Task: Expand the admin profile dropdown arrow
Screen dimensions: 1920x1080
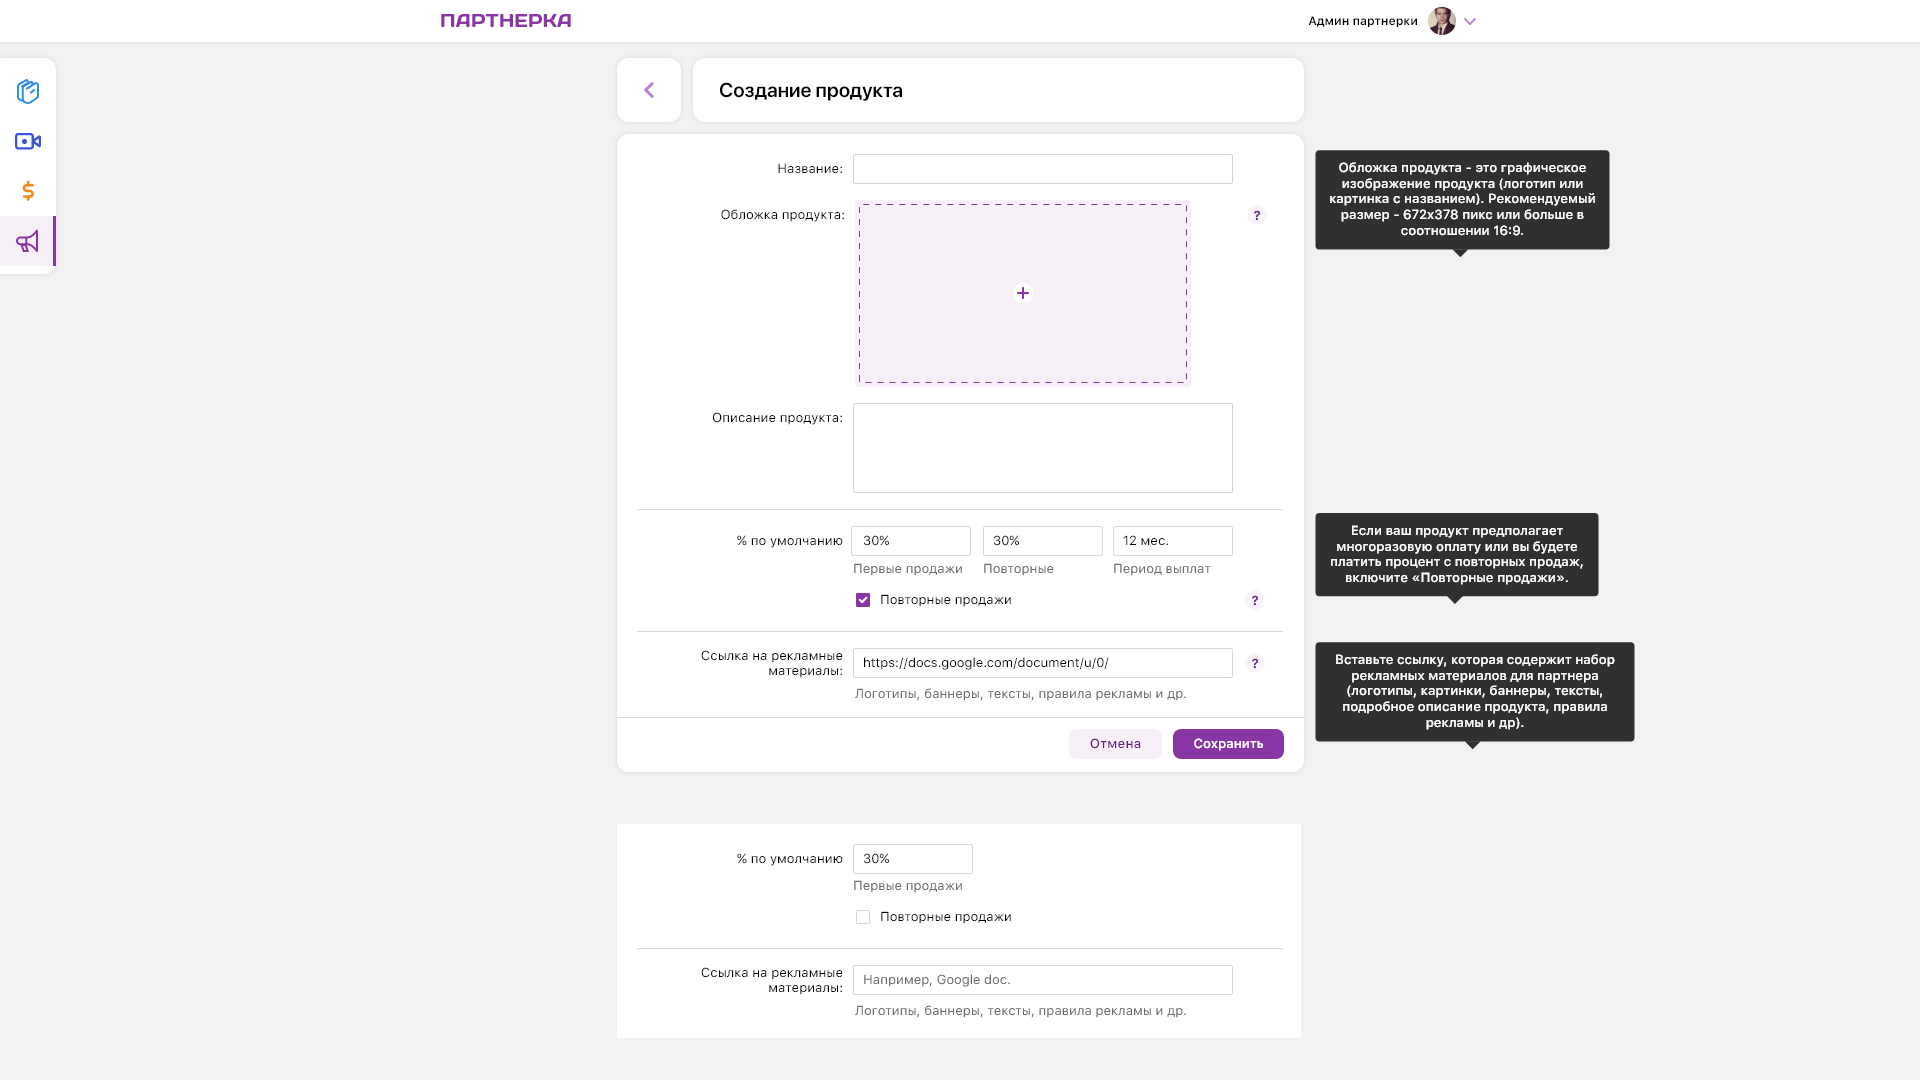Action: click(1470, 21)
